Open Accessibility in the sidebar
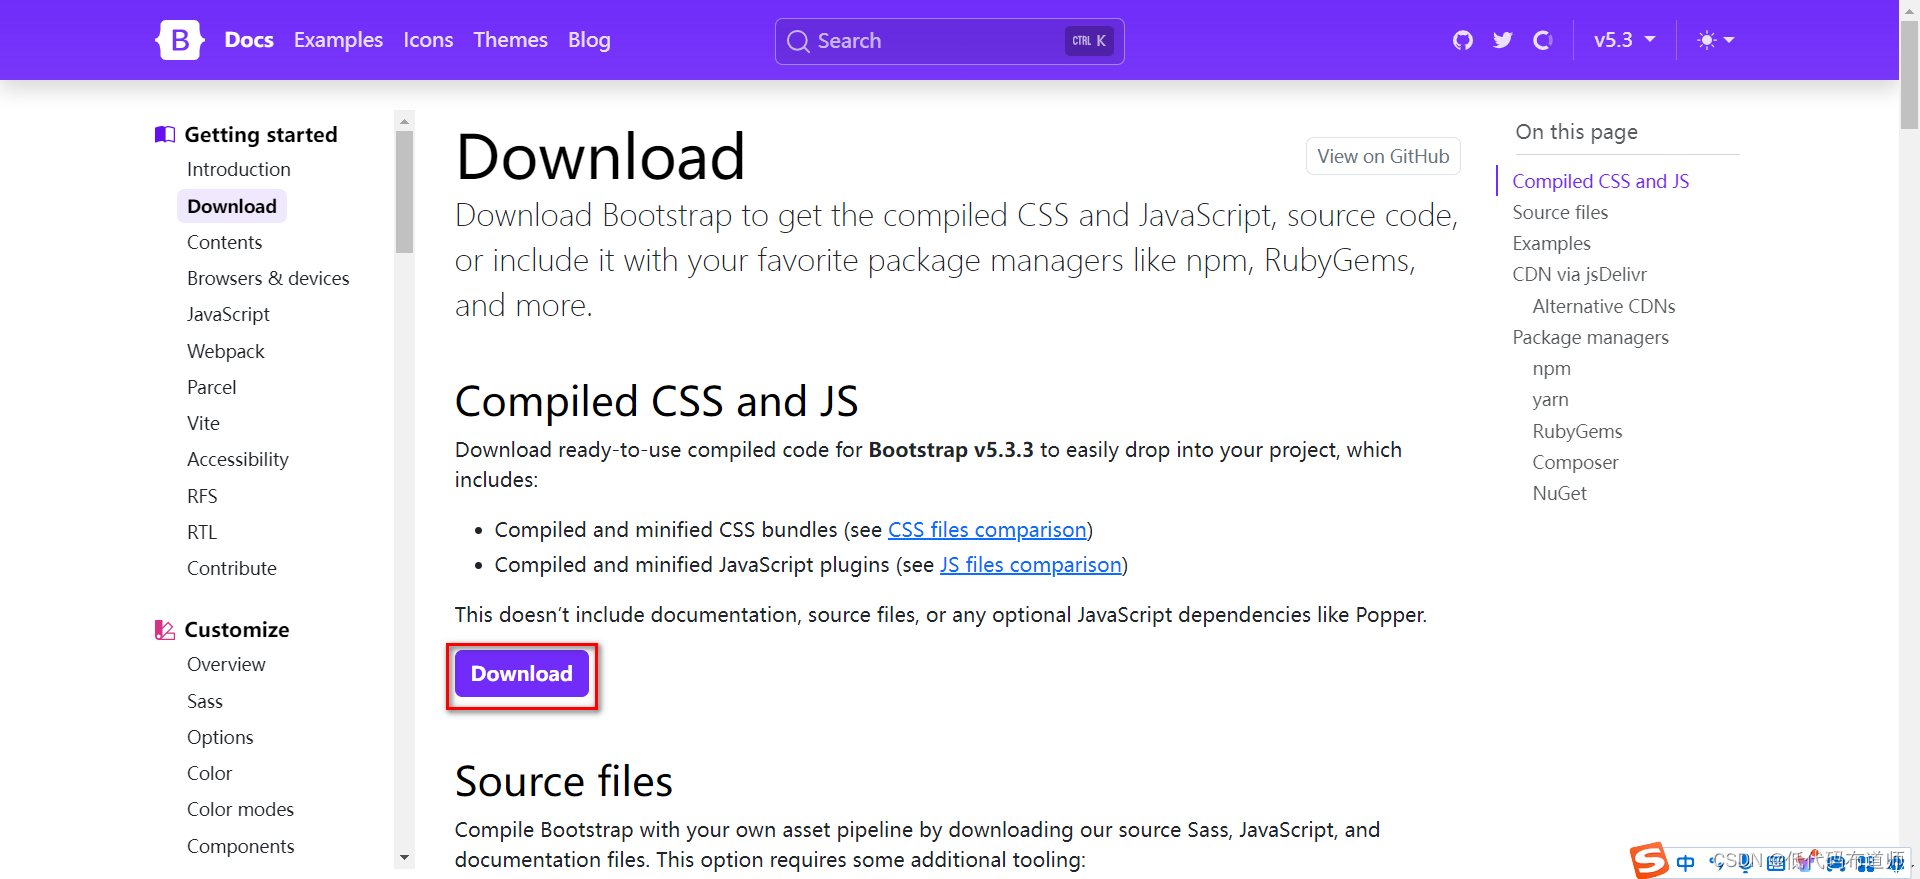This screenshot has height=879, width=1920. (238, 460)
